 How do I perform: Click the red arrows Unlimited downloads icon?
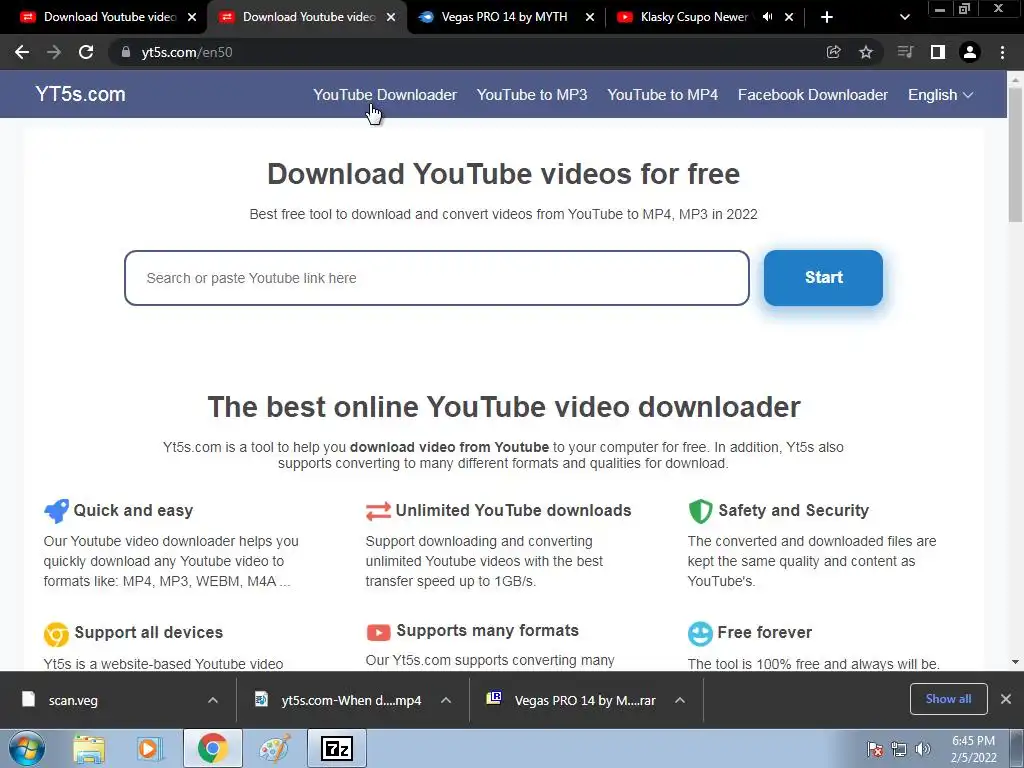pyautogui.click(x=378, y=511)
